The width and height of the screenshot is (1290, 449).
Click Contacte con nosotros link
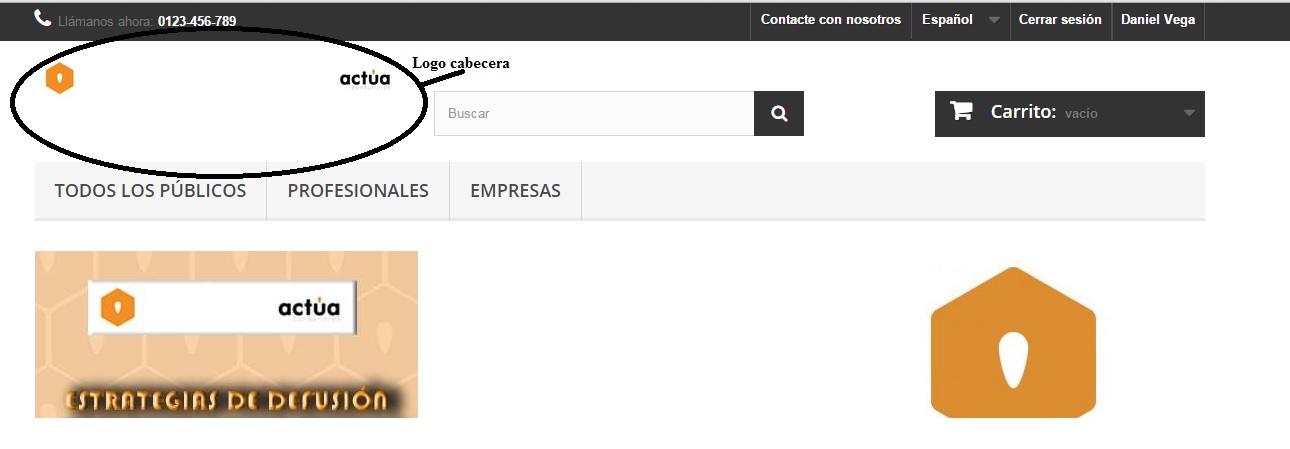[831, 20]
